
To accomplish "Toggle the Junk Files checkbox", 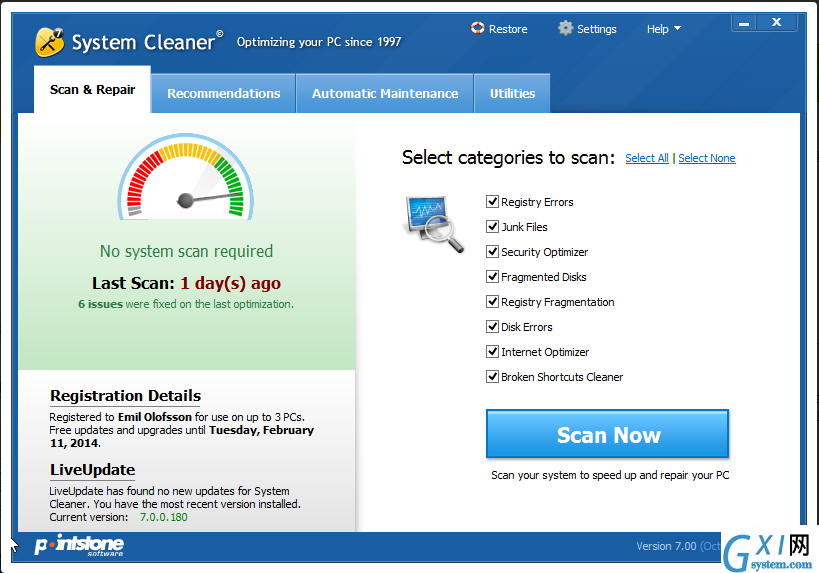I will click(x=492, y=227).
